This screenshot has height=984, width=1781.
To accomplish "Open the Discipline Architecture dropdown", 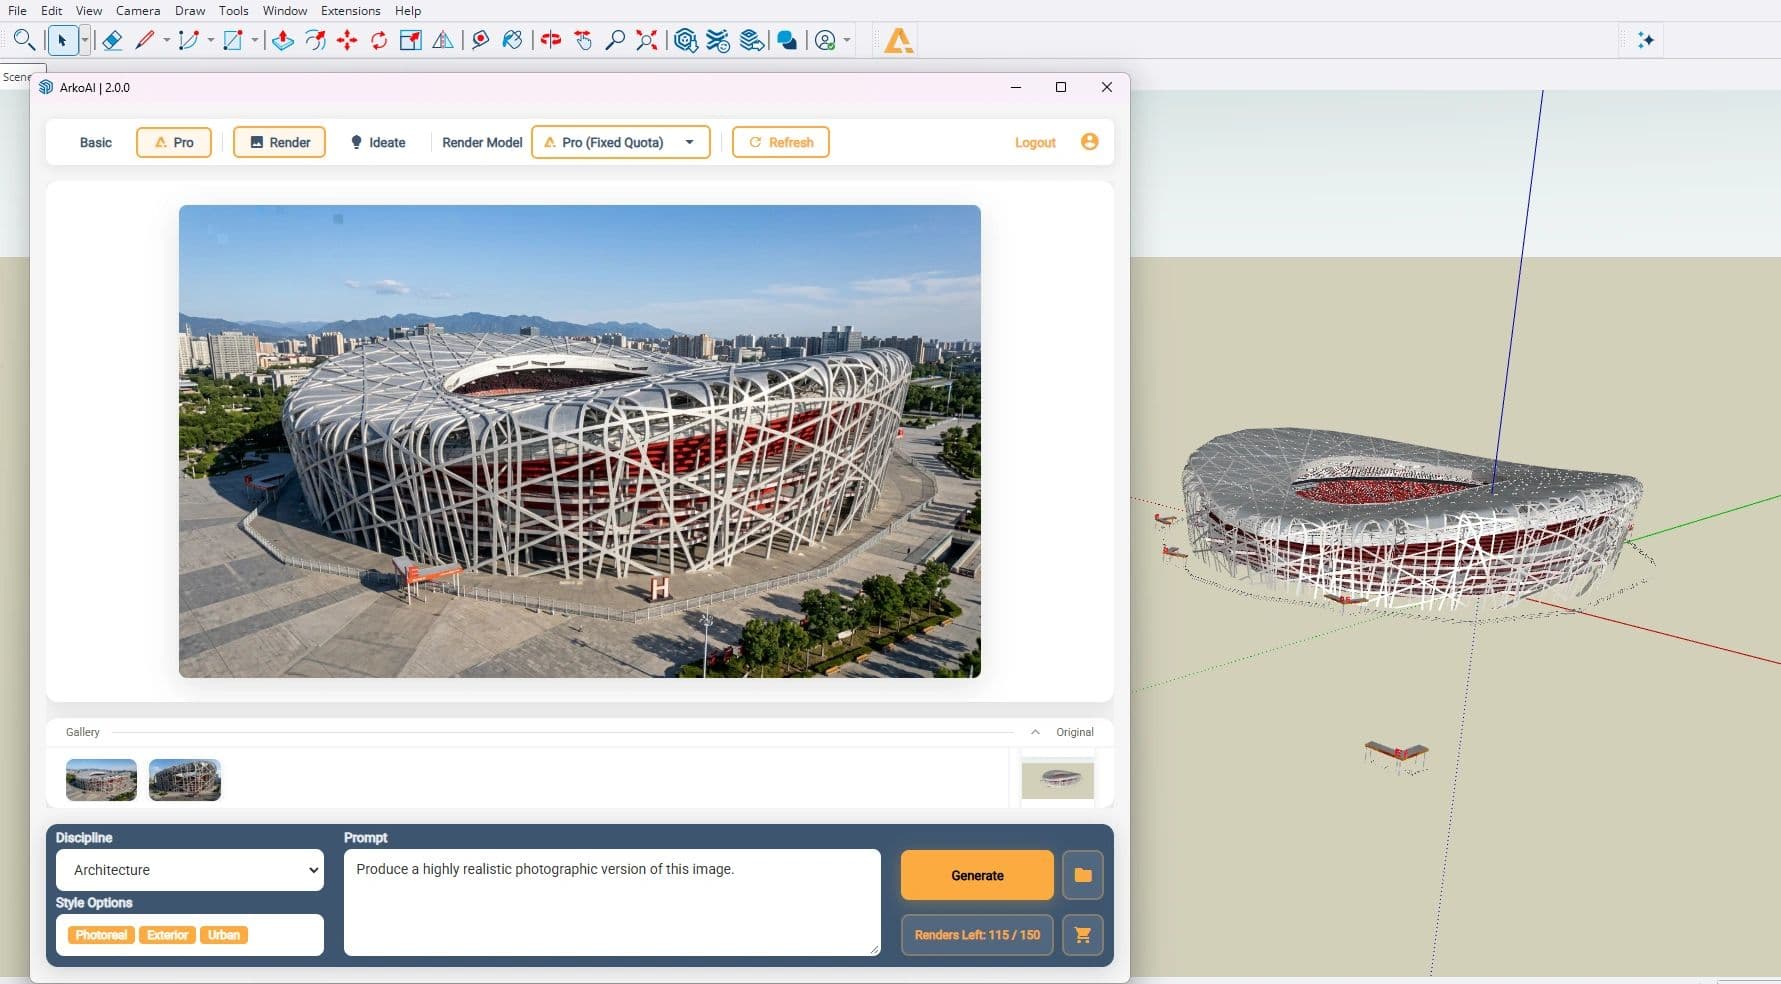I will [x=190, y=870].
